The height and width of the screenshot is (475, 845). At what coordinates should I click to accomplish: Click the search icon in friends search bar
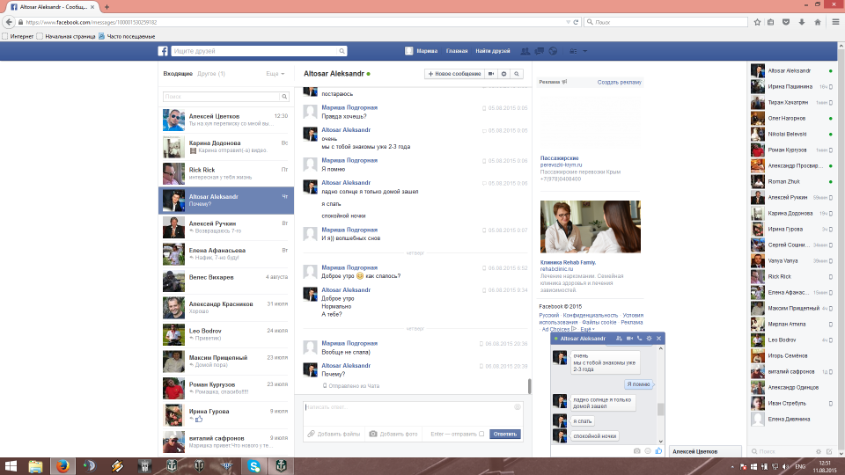coord(342,51)
